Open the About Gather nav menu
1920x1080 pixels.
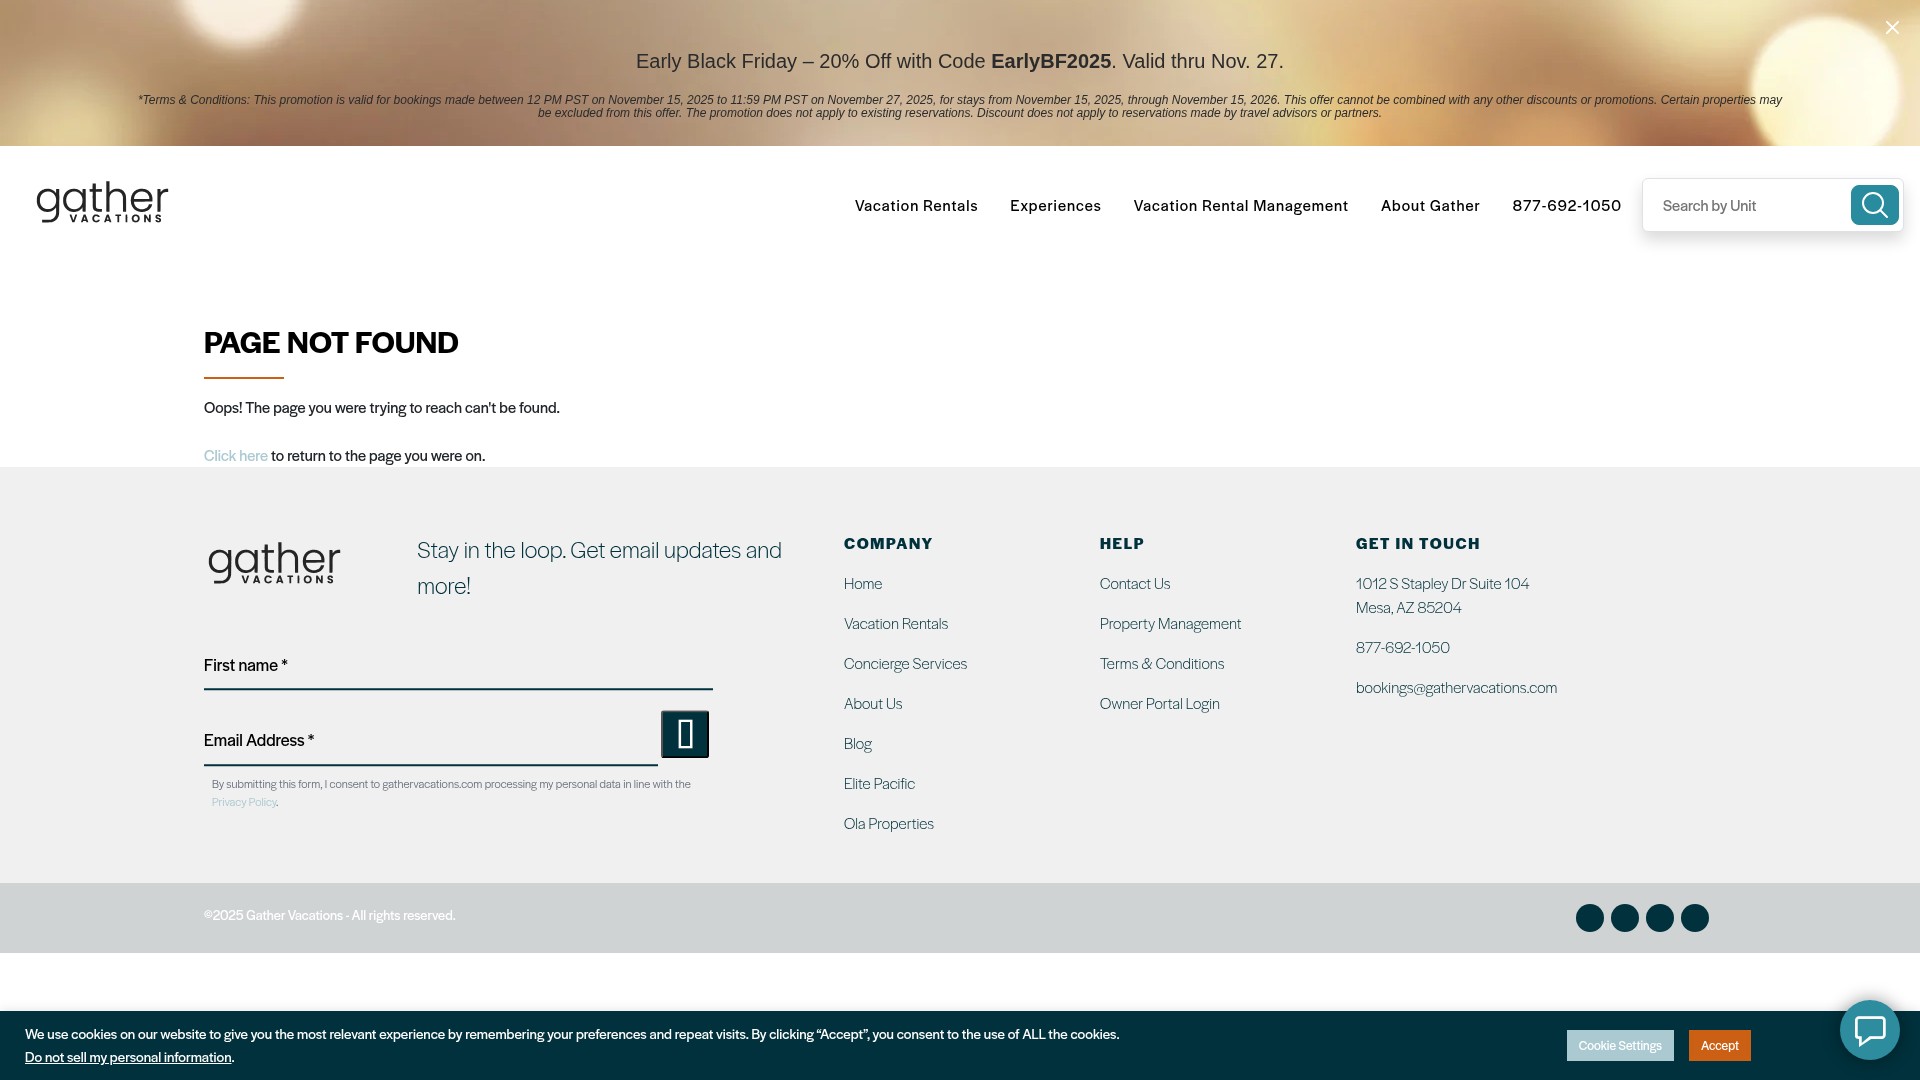(1430, 205)
